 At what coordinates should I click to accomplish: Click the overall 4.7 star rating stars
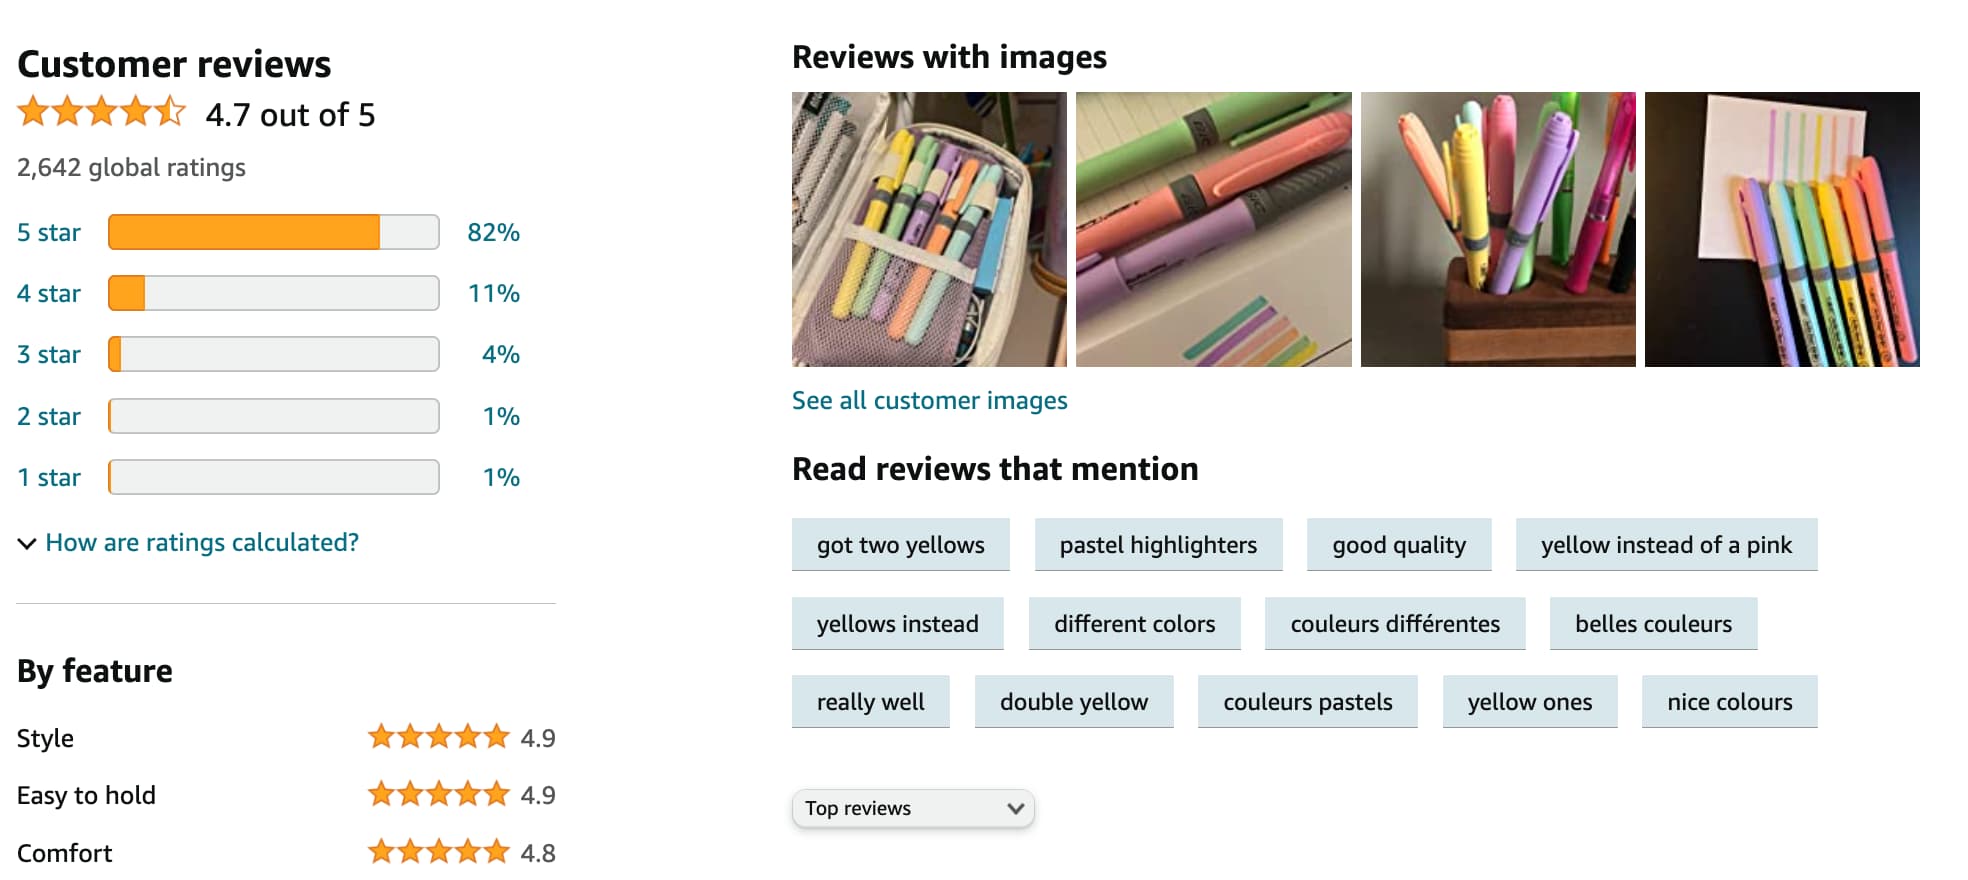click(x=100, y=112)
